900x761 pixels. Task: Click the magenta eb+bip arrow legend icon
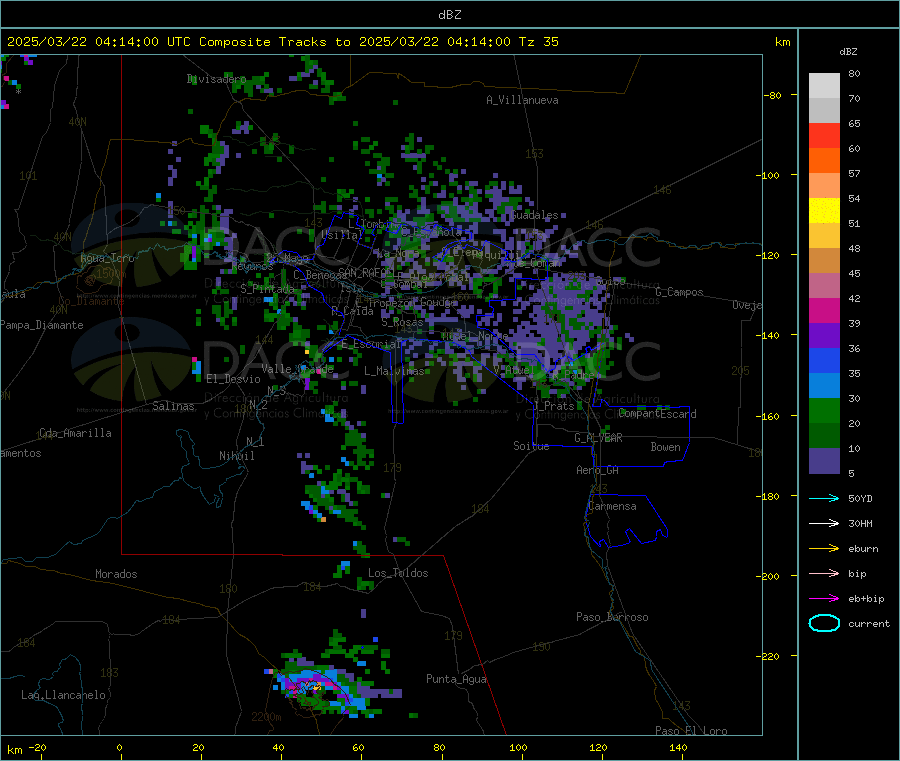tap(824, 599)
